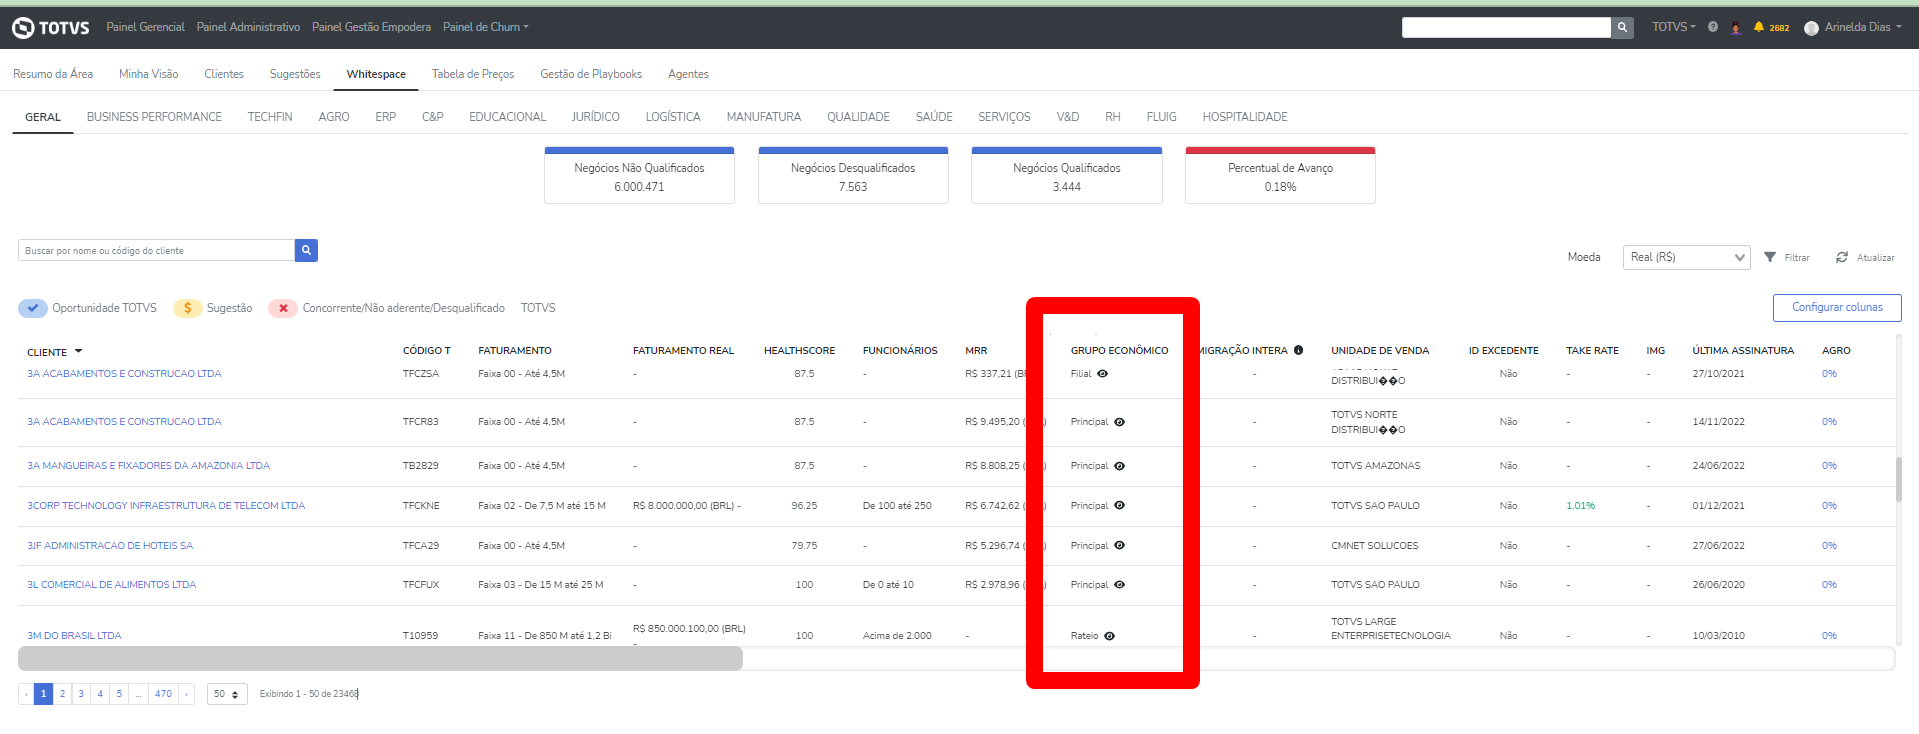1919x734 pixels.
Task: Click the Configurar colunas button
Action: coord(1837,308)
